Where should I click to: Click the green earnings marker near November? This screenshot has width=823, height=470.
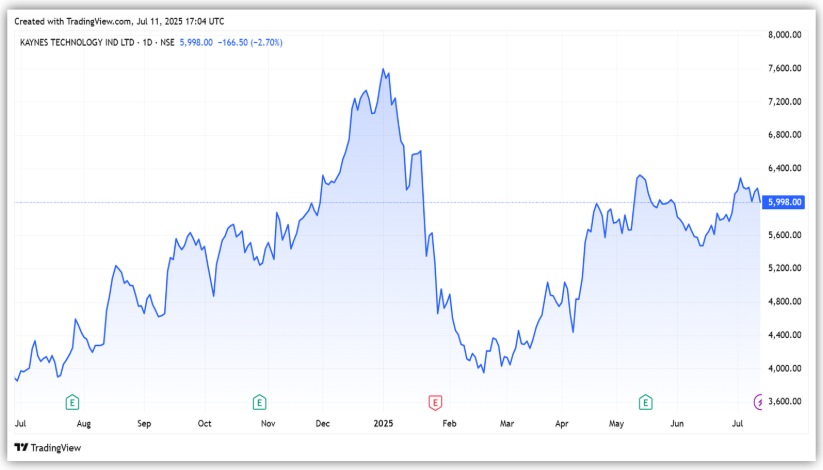click(259, 402)
